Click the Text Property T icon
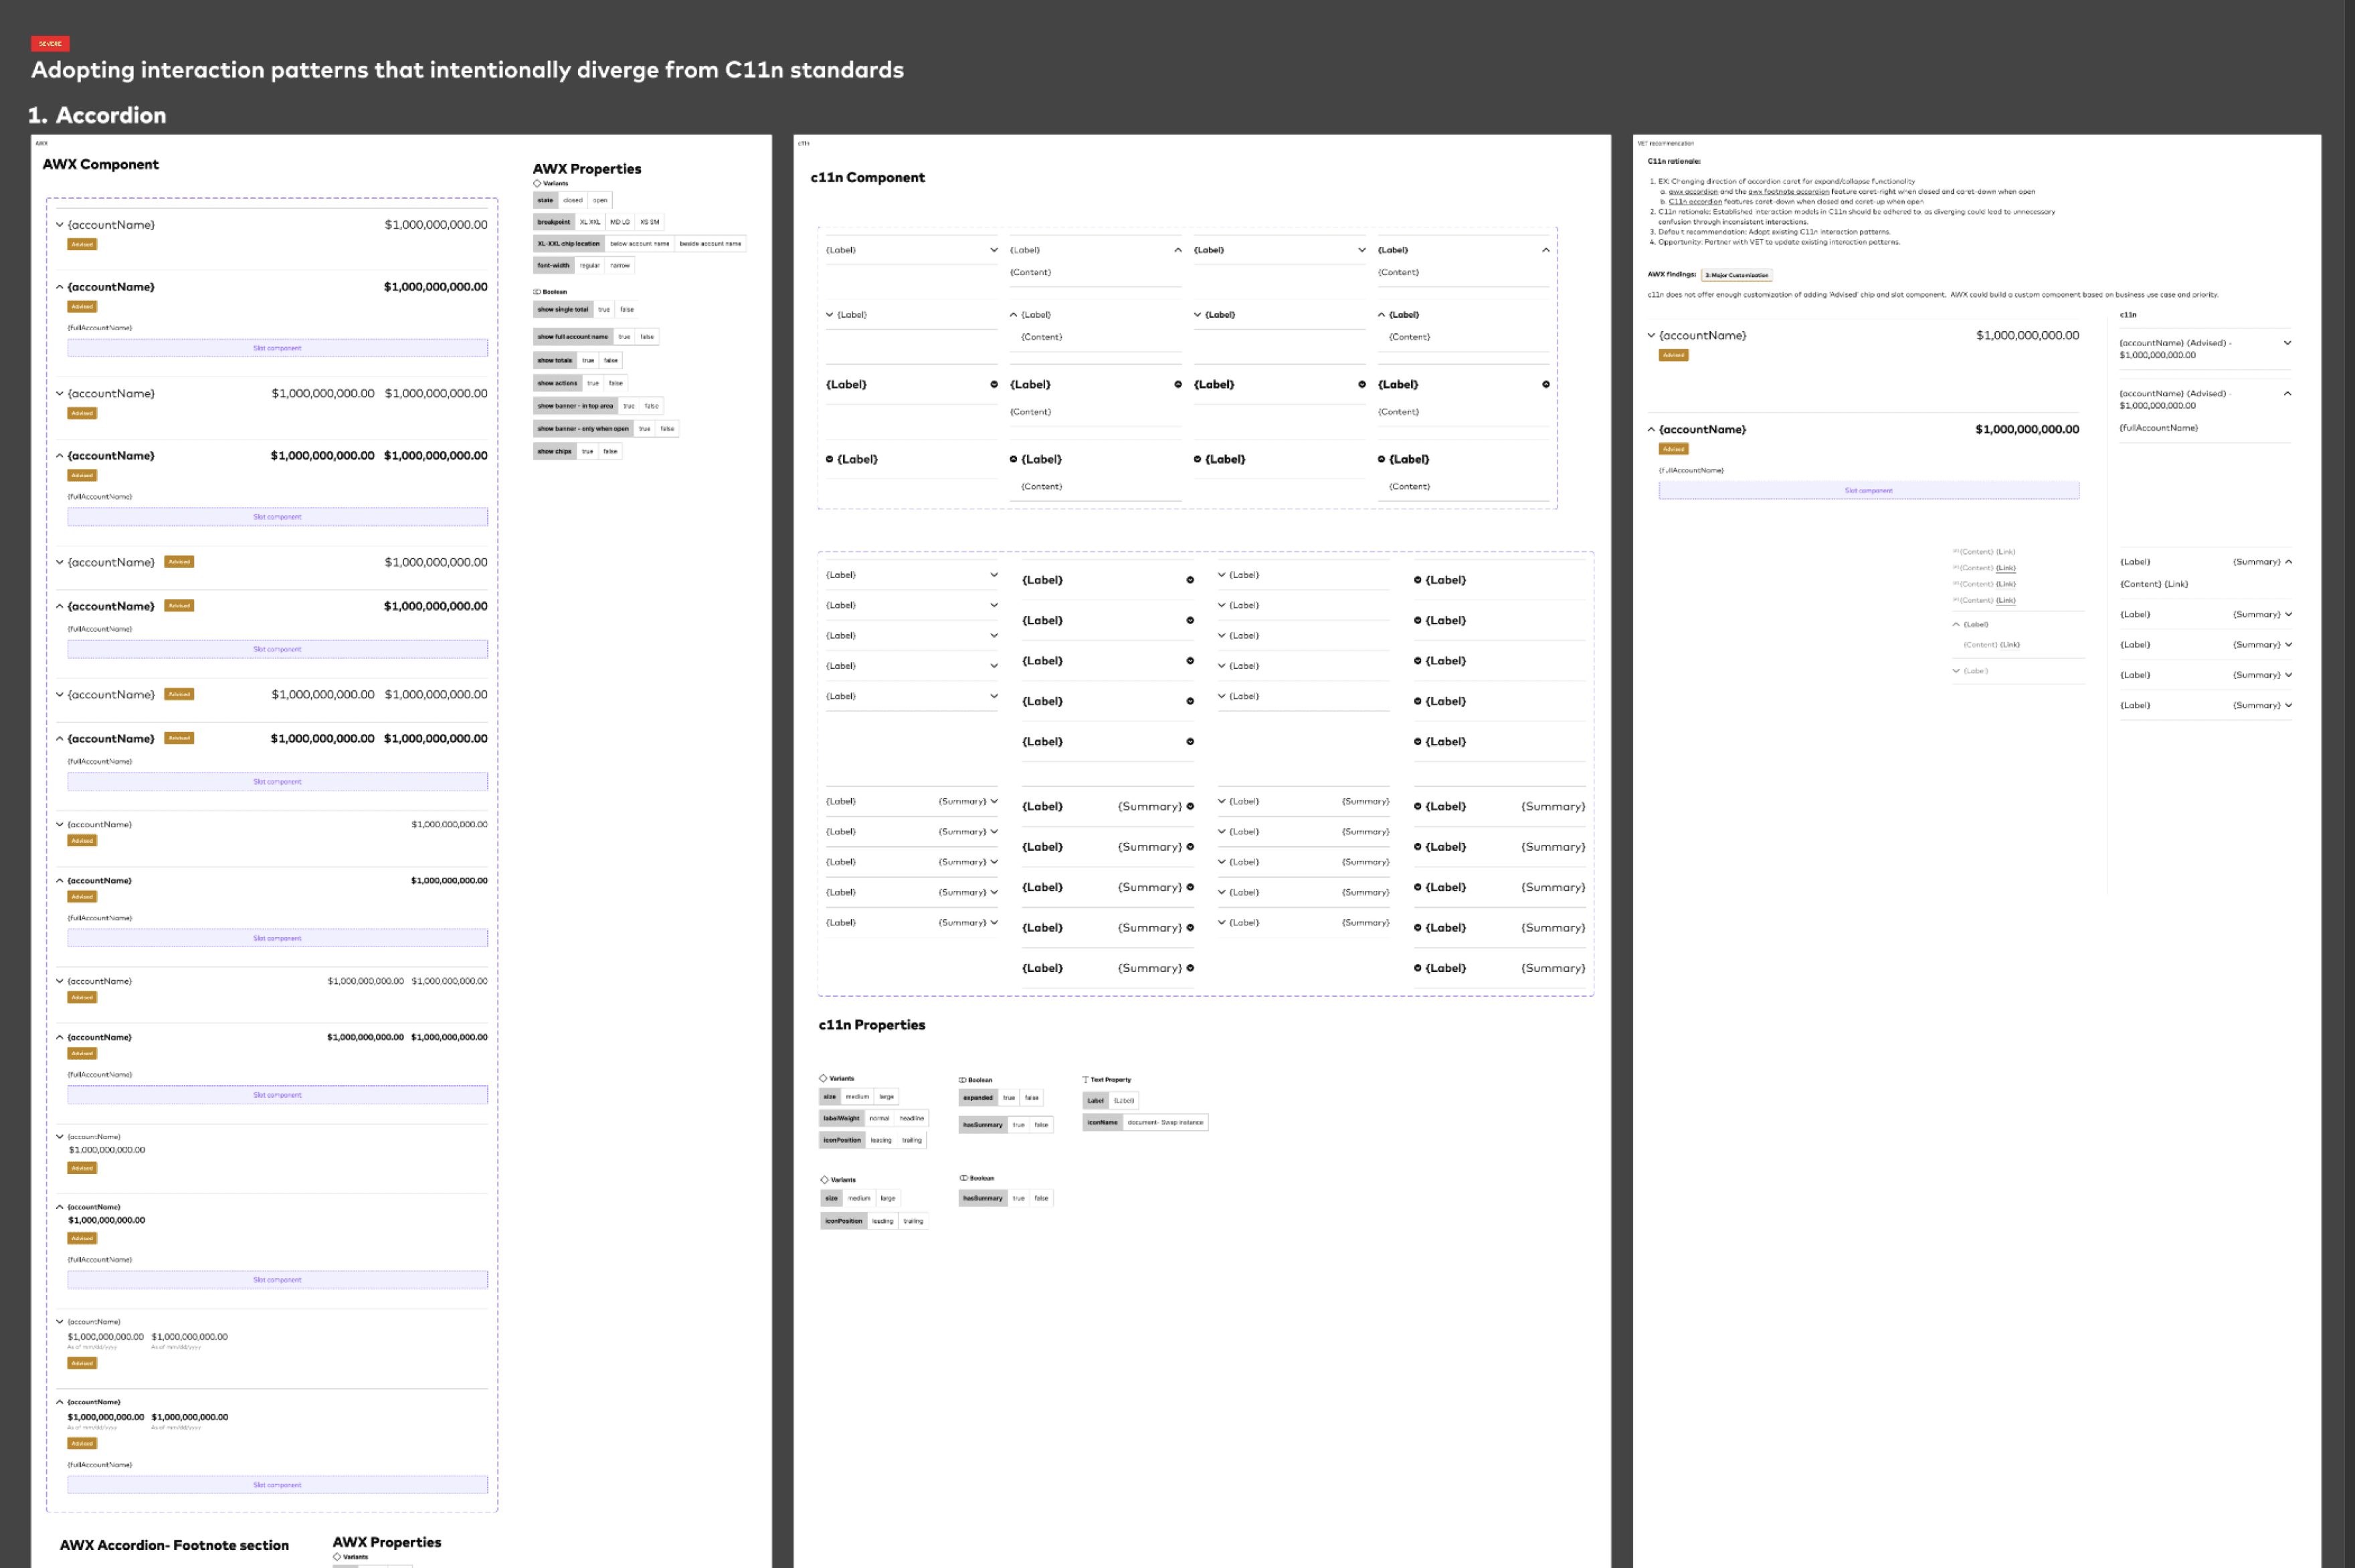Screen dimensions: 2355x1568 point(1085,1080)
